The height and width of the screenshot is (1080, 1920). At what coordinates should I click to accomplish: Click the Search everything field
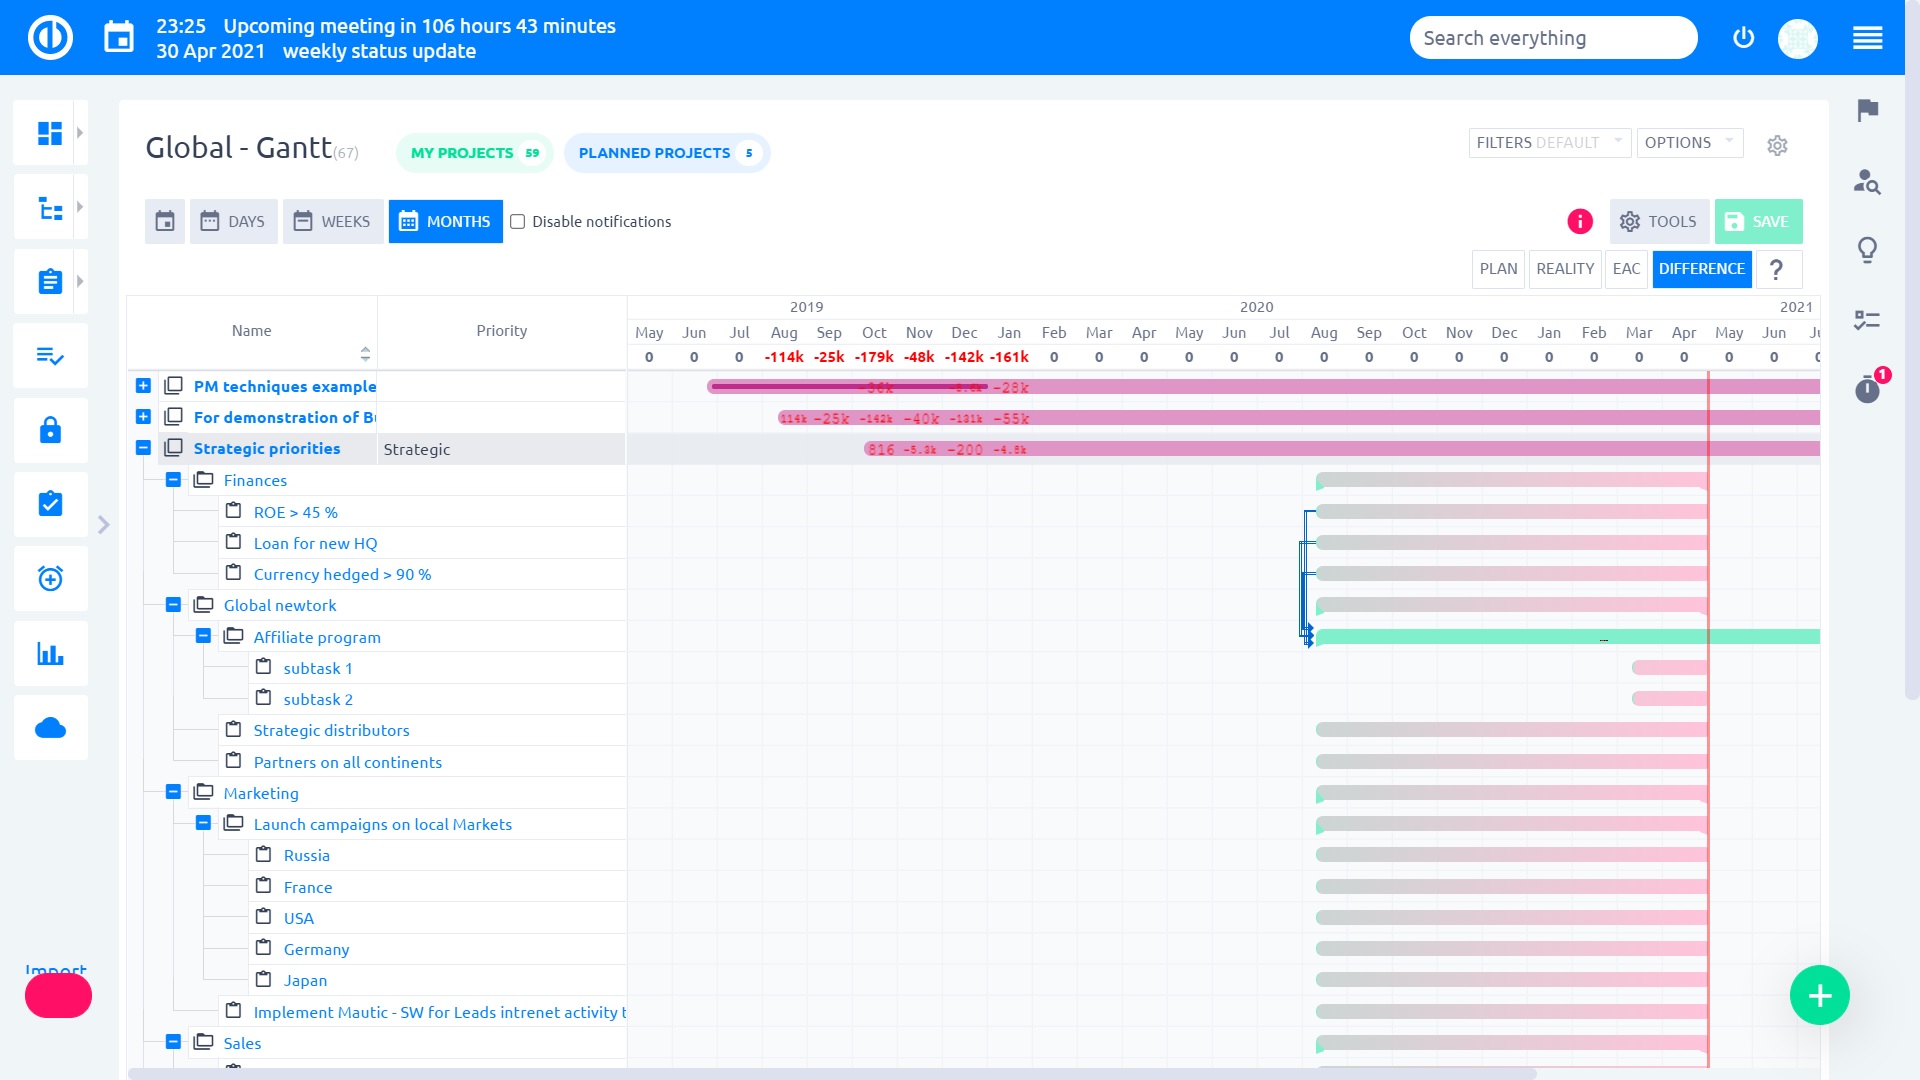[x=1552, y=38]
